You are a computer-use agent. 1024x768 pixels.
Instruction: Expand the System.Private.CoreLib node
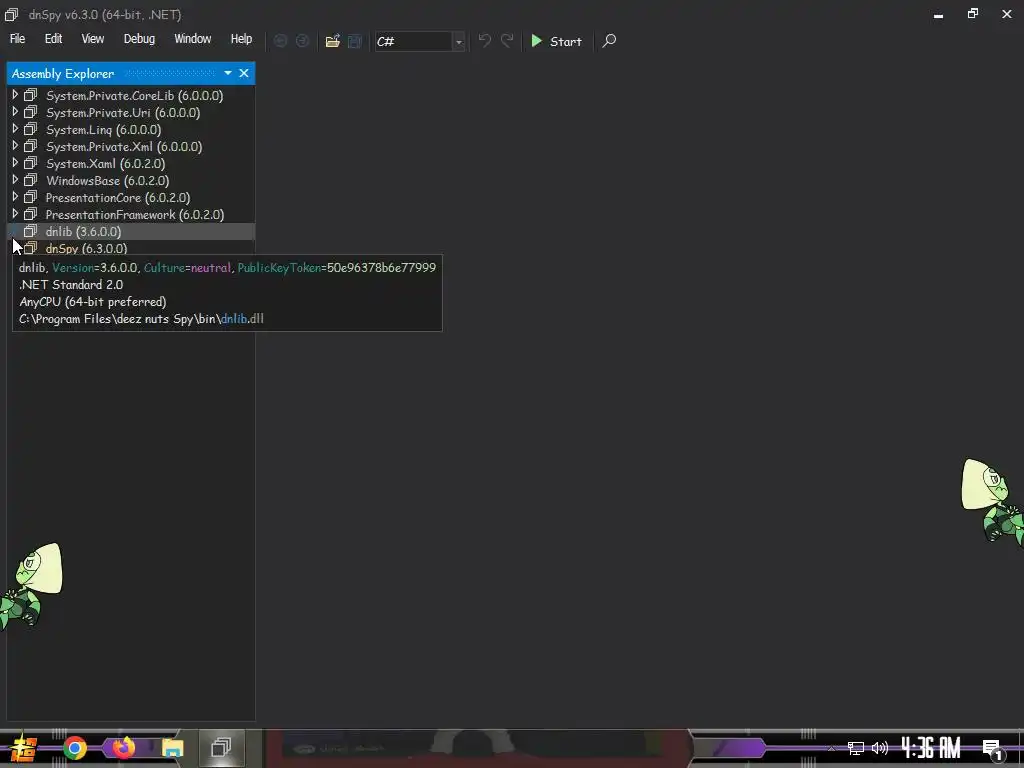click(x=15, y=95)
